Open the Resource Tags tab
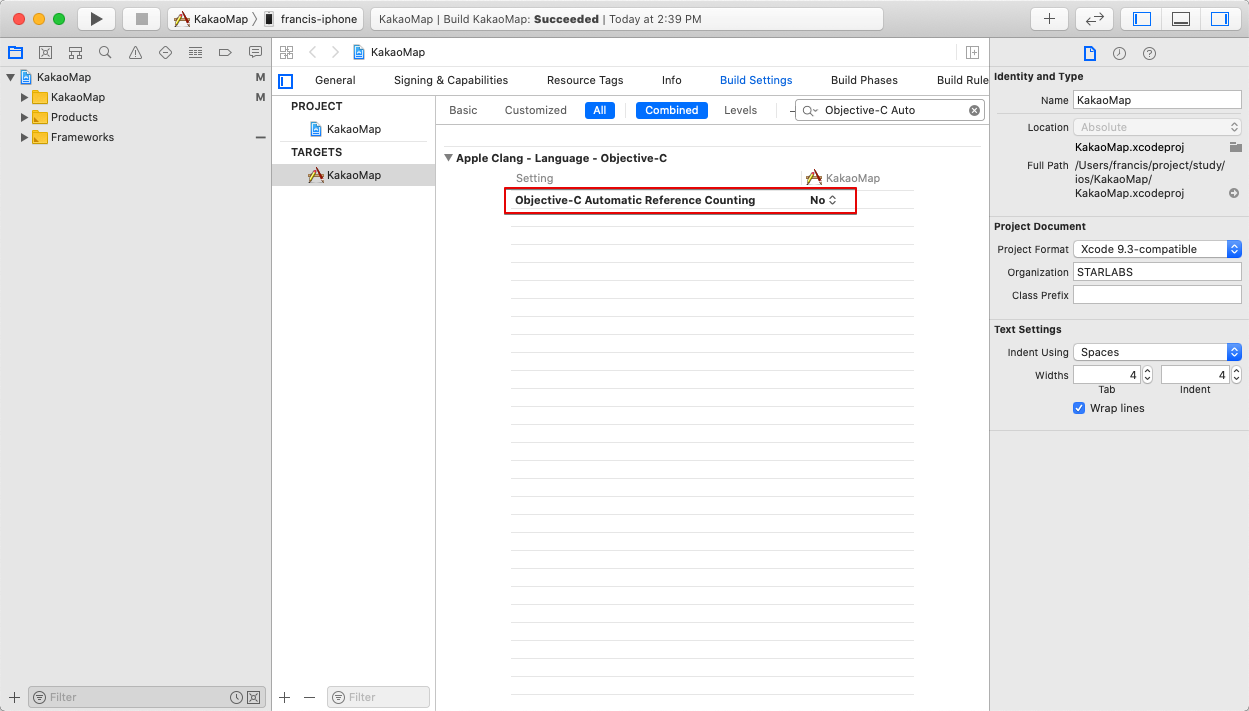Screen dimensions: 1249x711 pyautogui.click(x=585, y=80)
